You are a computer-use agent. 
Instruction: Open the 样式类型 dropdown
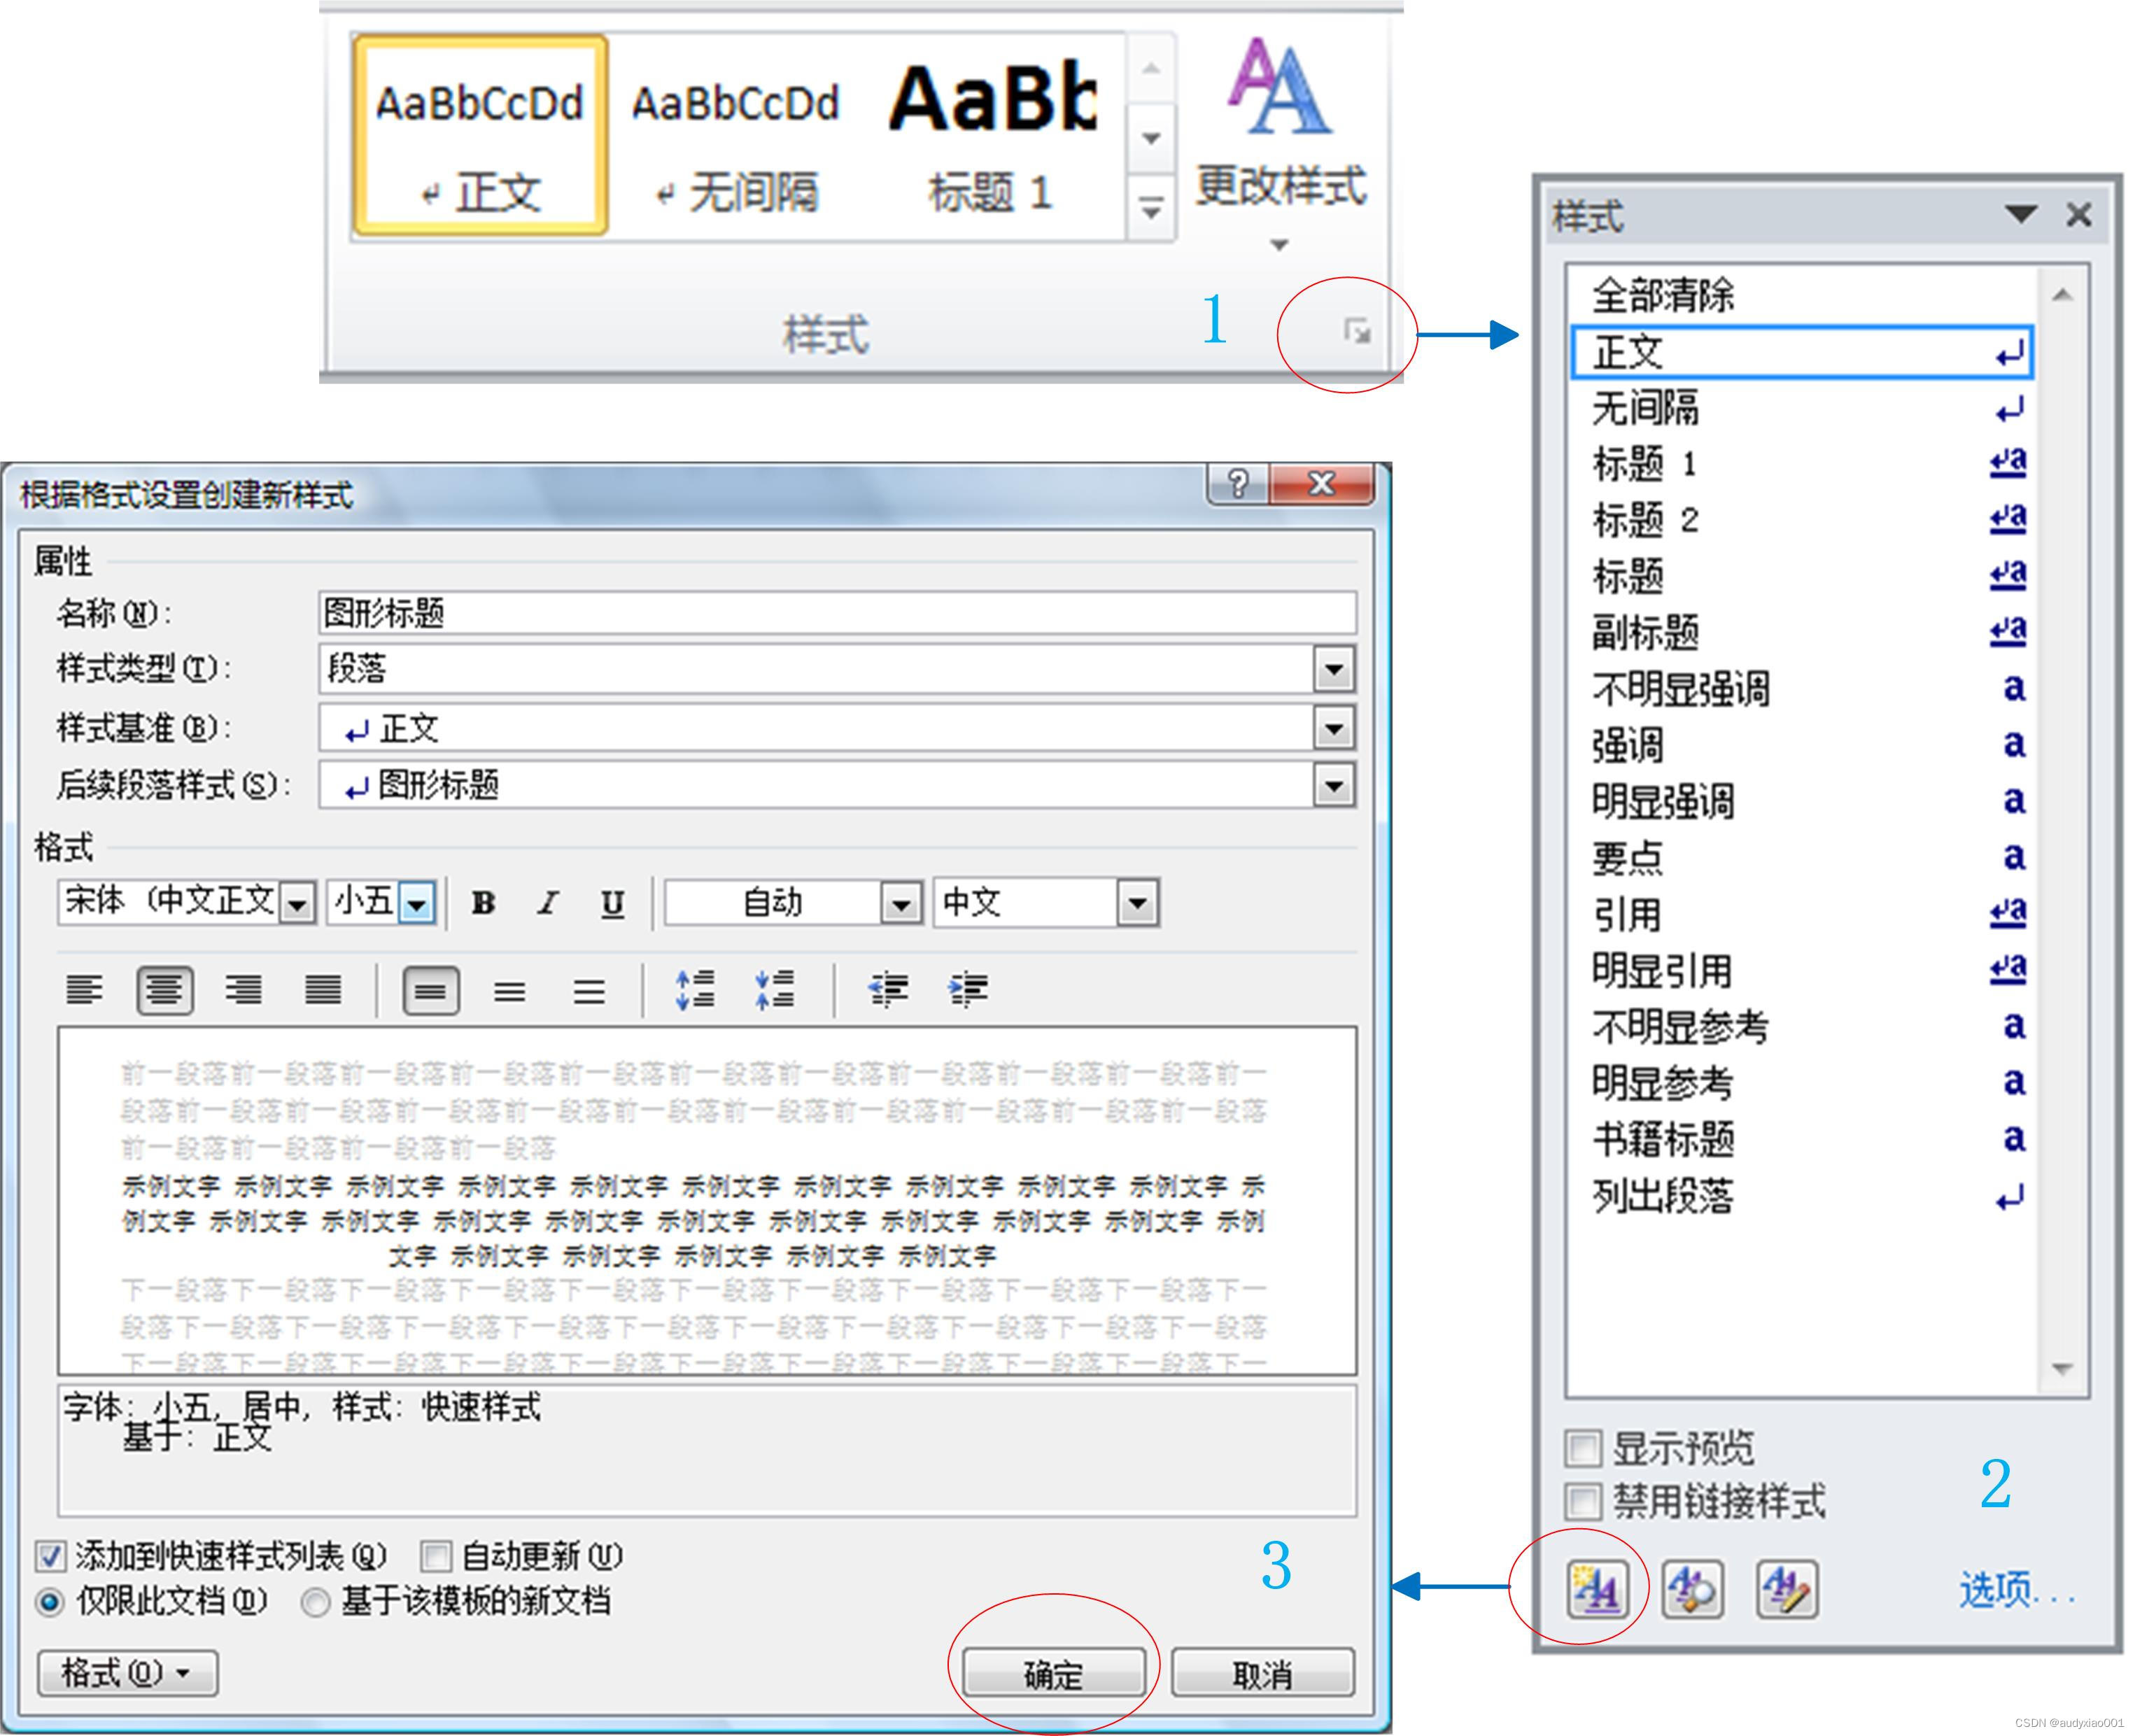1334,669
